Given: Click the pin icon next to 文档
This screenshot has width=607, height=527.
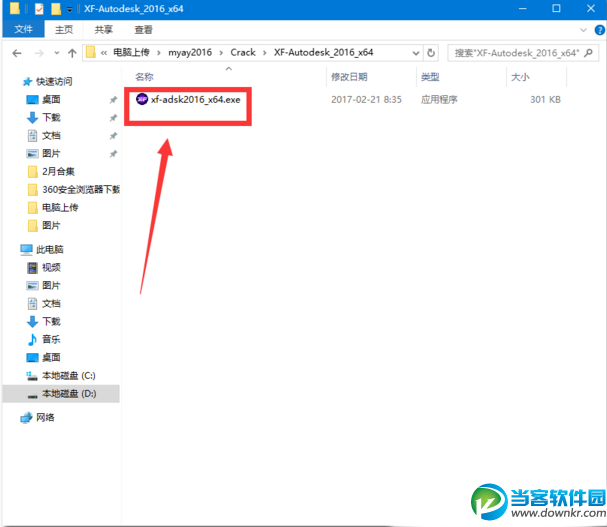Looking at the screenshot, I should pyautogui.click(x=113, y=136).
